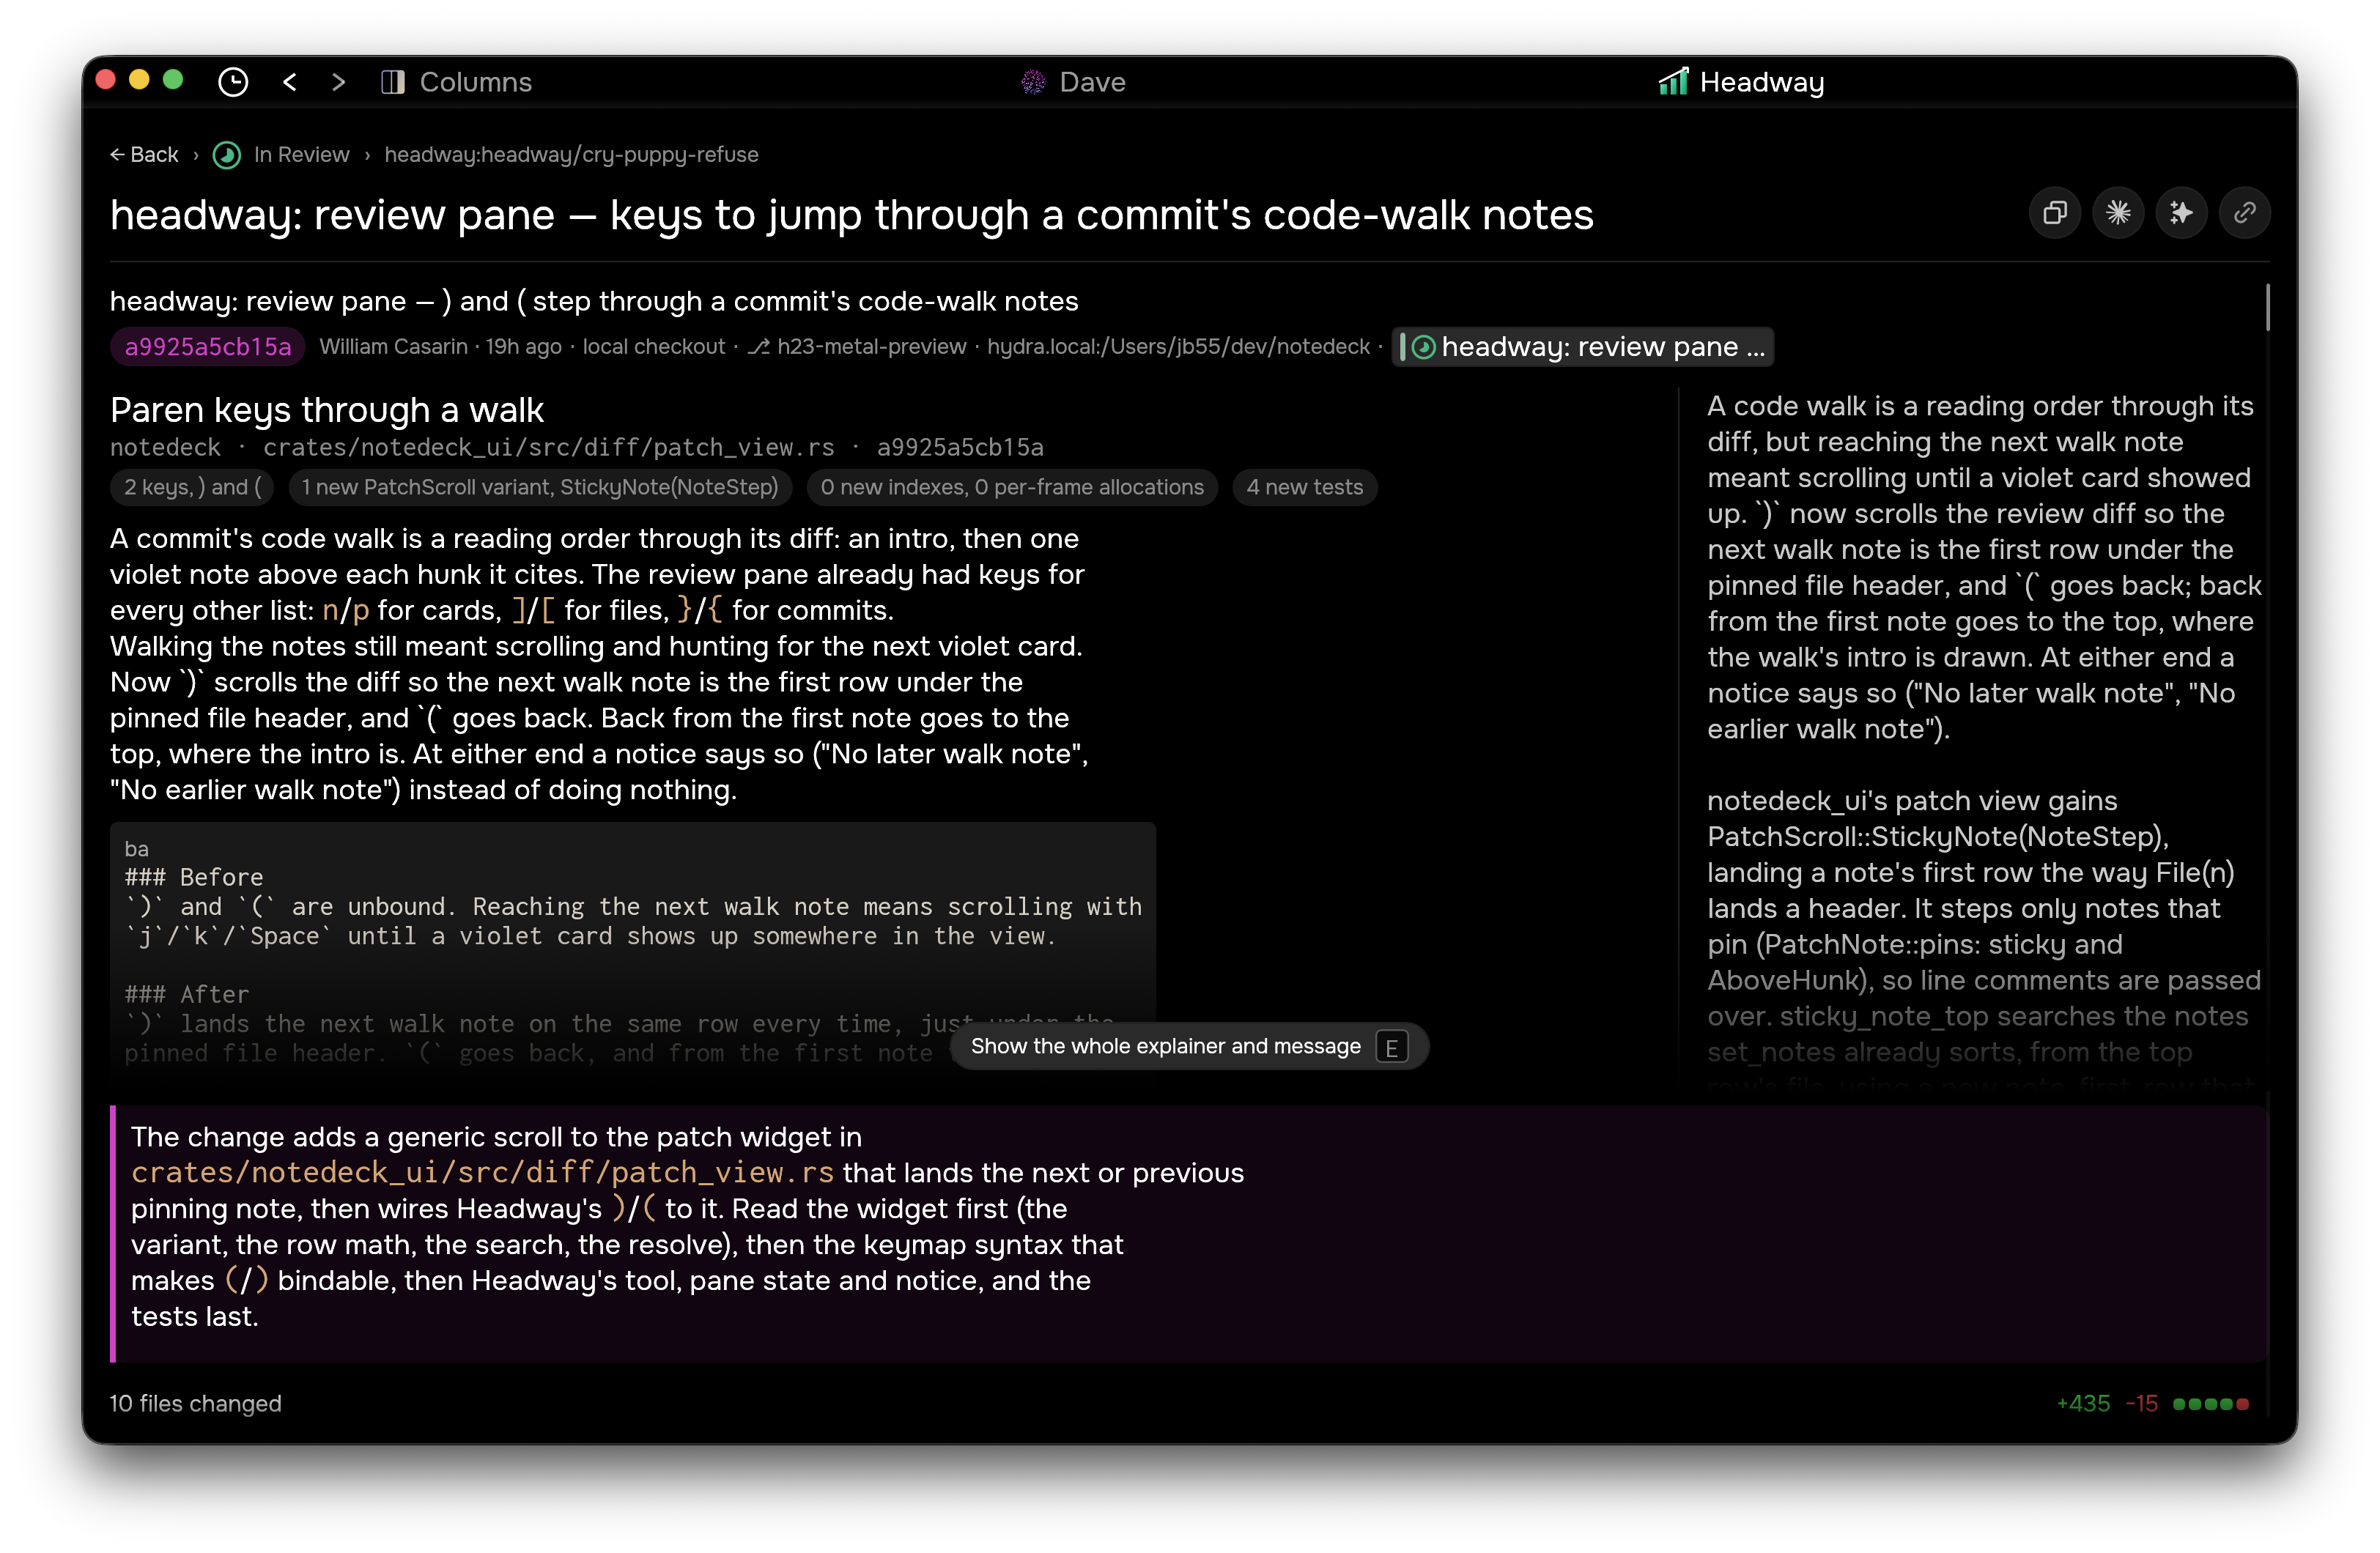Click the '4 new tests' chip
The image size is (2380, 1553).
[1305, 487]
